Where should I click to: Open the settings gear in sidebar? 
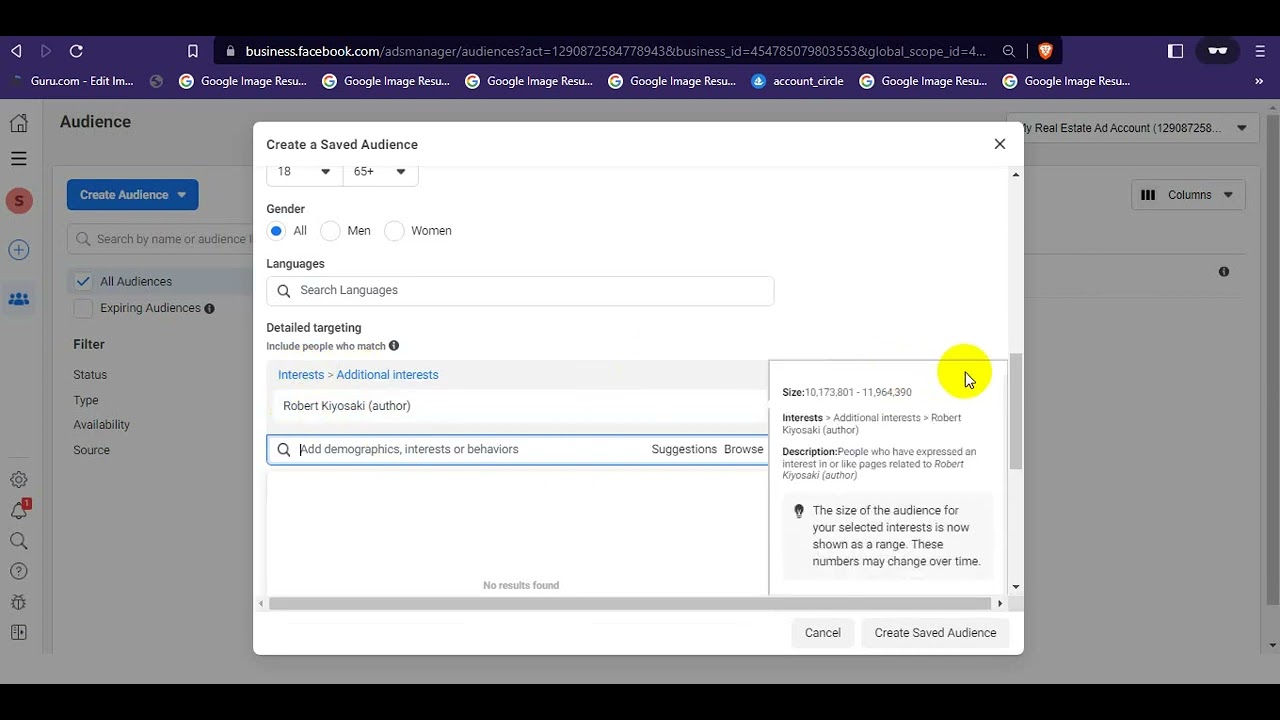tap(19, 480)
